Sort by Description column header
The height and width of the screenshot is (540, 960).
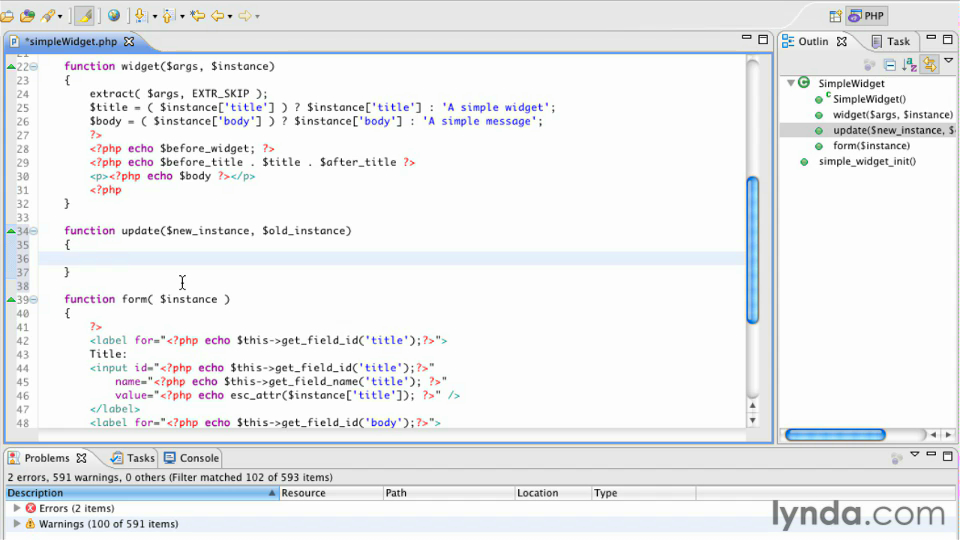[x=143, y=493]
